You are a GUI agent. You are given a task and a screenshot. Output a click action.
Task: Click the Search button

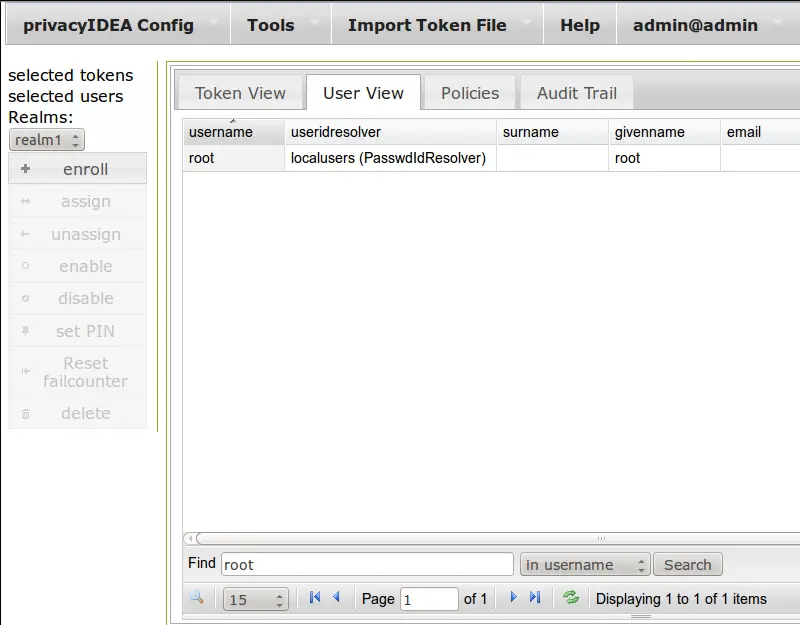(688, 564)
